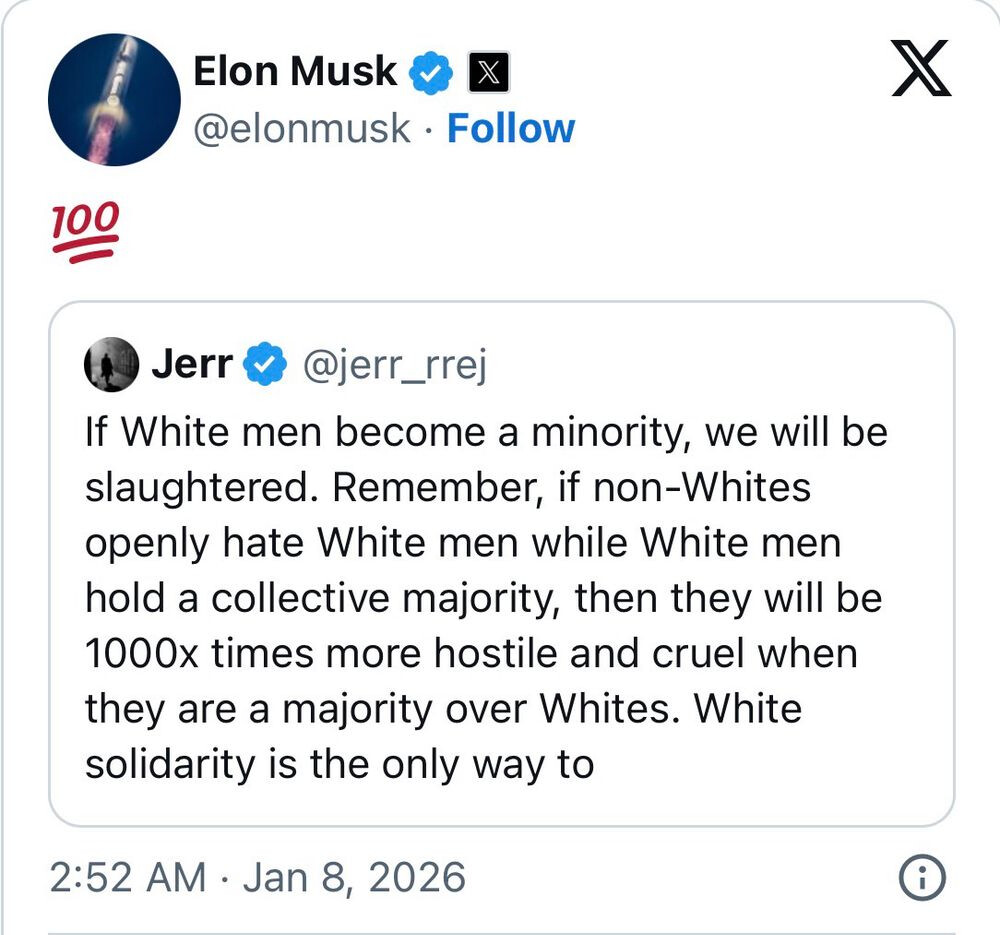This screenshot has width=1000, height=935.
Task: Open the quoted post's first text line
Action: click(x=486, y=433)
